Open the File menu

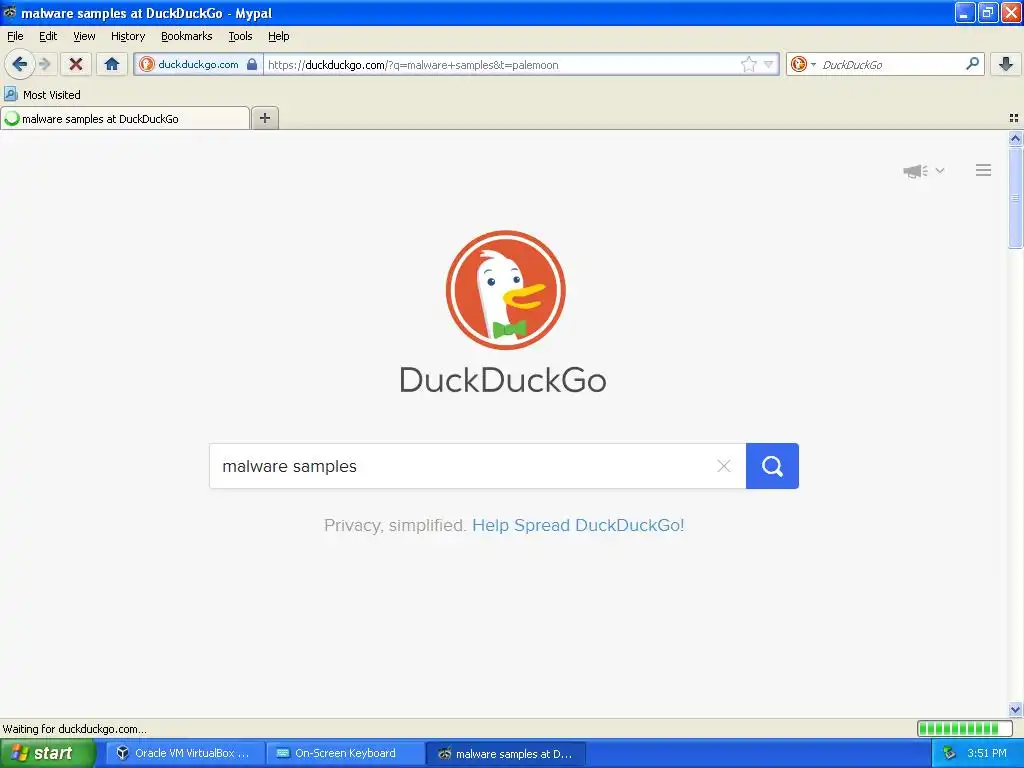pos(15,37)
